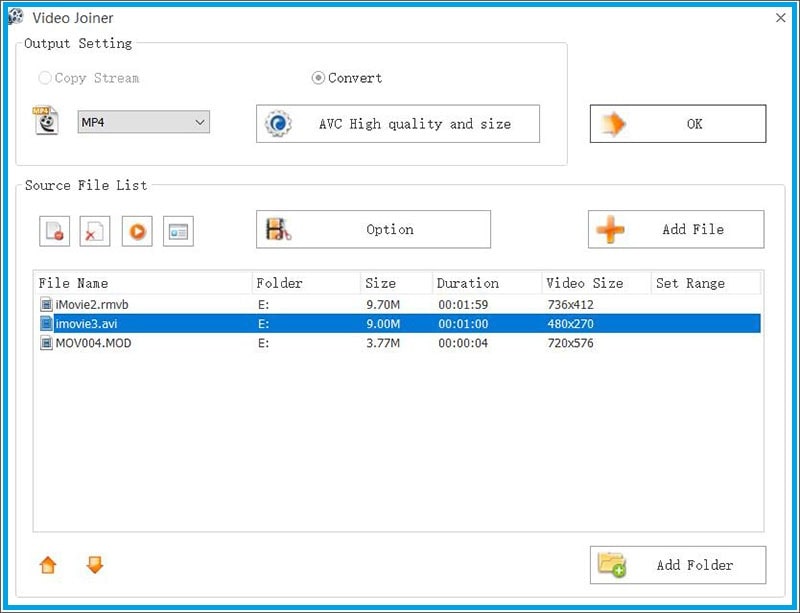Click the remove file icon with red circle
This screenshot has width=800, height=613.
[x=55, y=231]
